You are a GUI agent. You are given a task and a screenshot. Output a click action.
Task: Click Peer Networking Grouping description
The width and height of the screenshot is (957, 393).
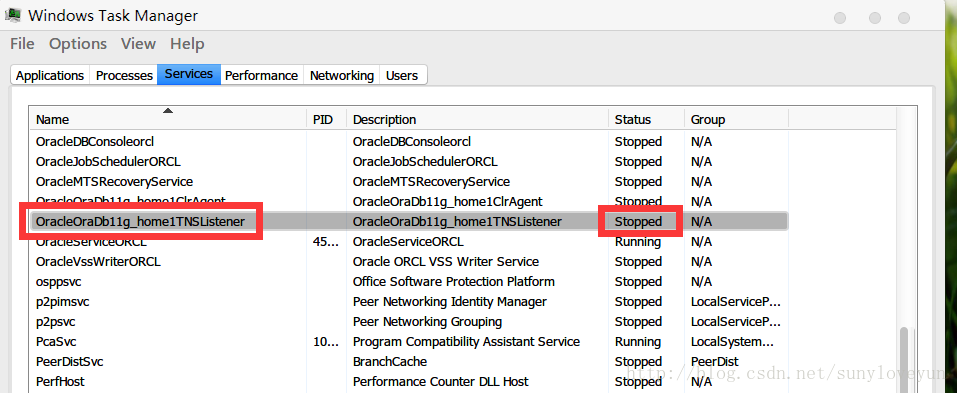pyautogui.click(x=427, y=322)
